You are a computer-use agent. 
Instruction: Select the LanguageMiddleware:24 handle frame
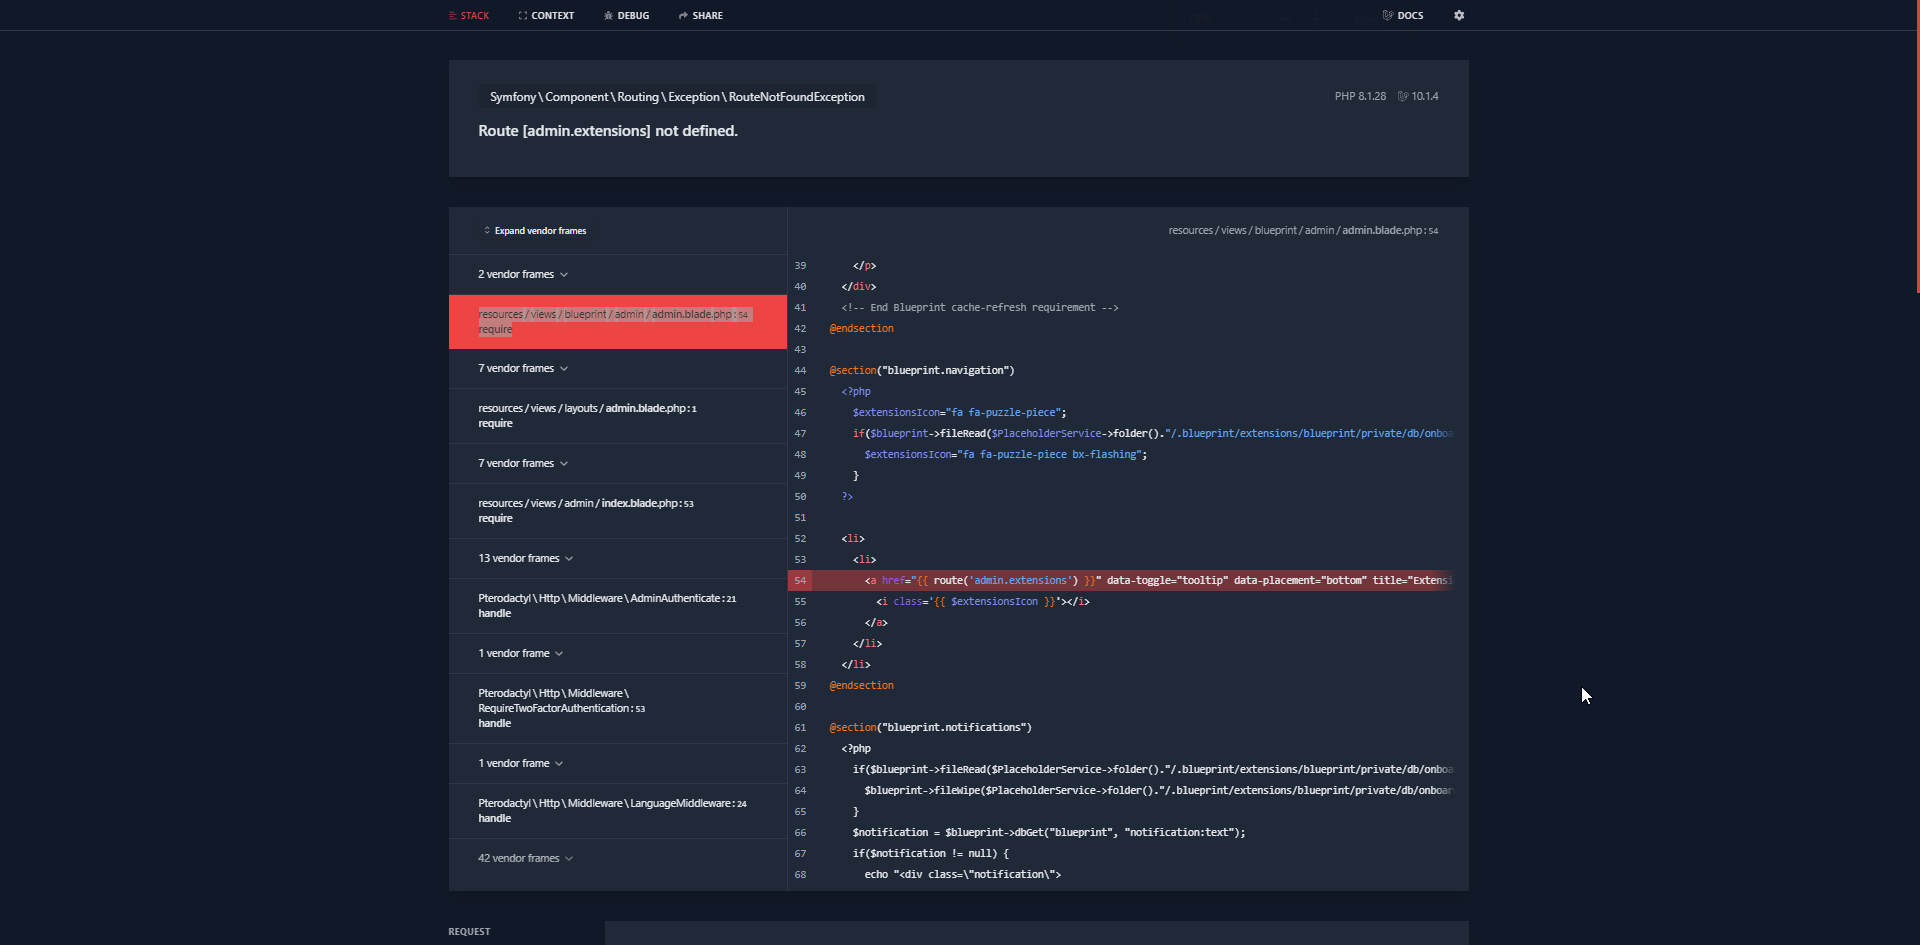(618, 811)
